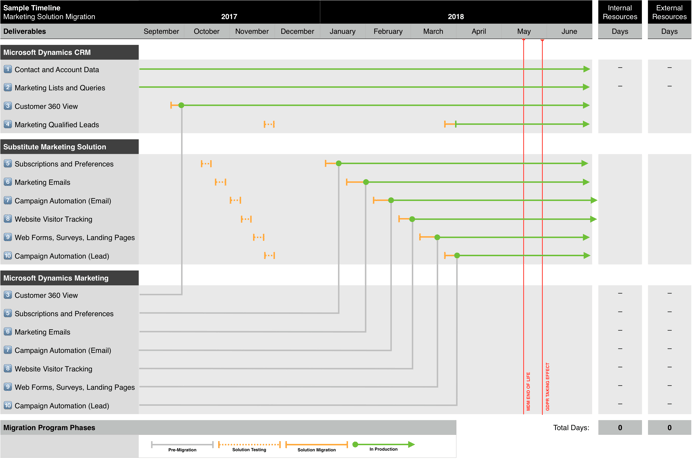This screenshot has width=692, height=459.
Task: Click the External Resources total value 0
Action: (669, 427)
